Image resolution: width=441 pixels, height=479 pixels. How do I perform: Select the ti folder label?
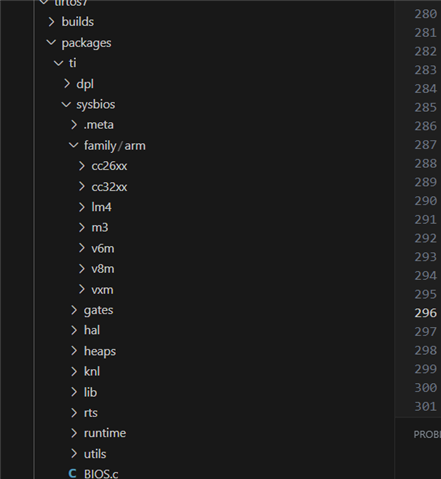pyautogui.click(x=73, y=63)
